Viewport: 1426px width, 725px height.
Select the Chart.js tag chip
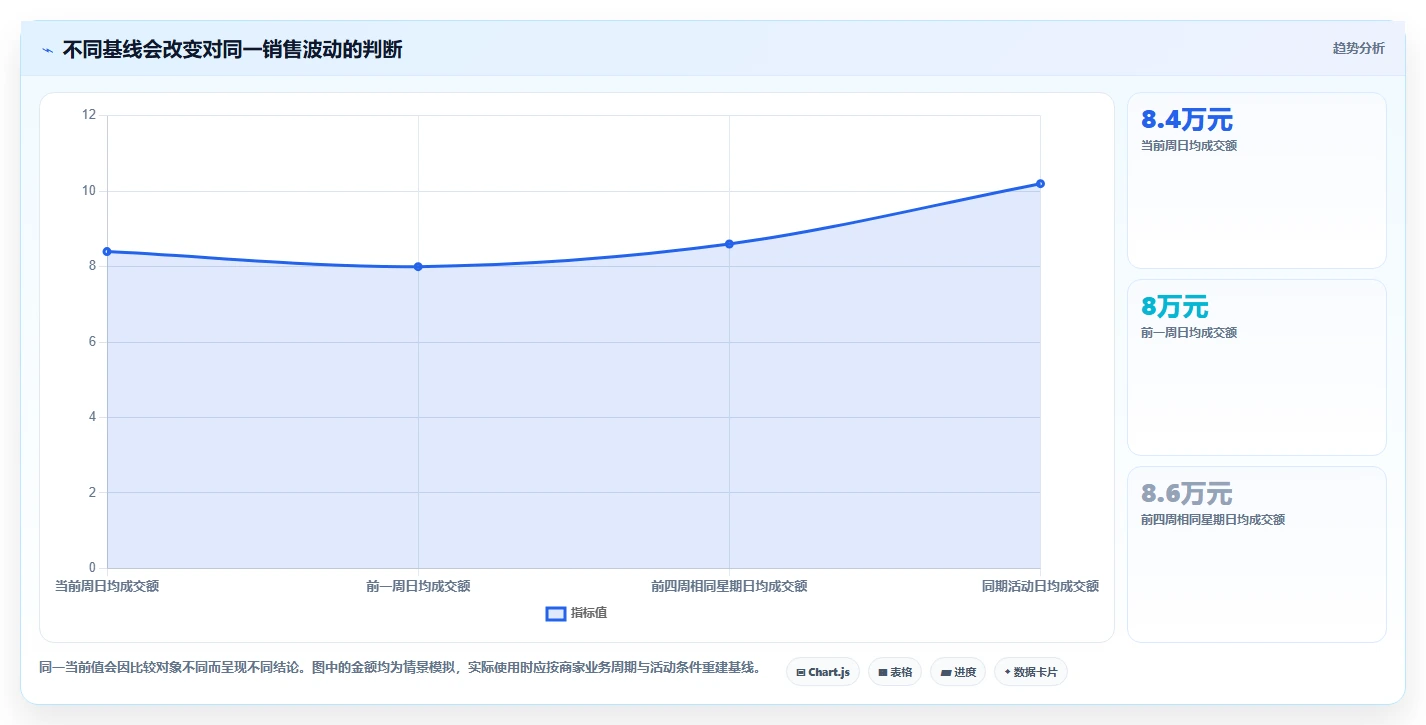823,672
